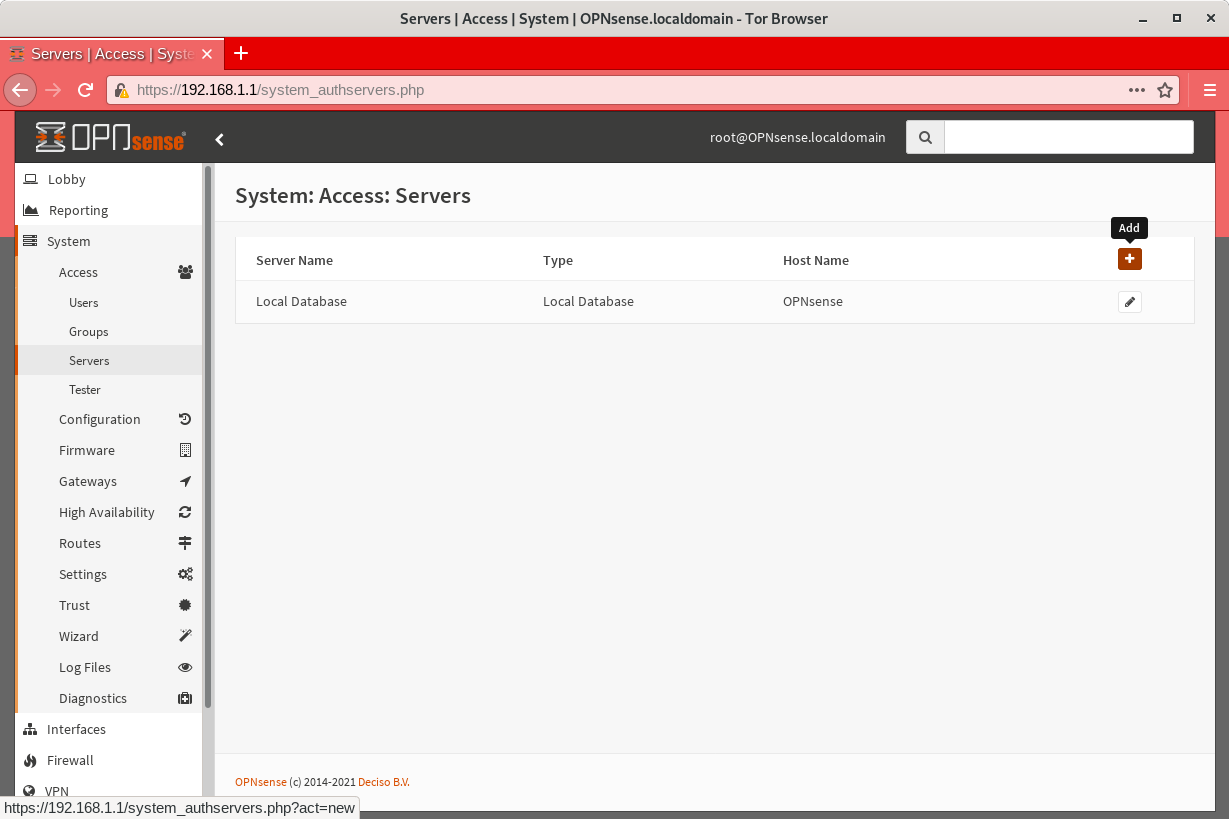Collapse the navigation sidebar with the chevron

pyautogui.click(x=220, y=139)
